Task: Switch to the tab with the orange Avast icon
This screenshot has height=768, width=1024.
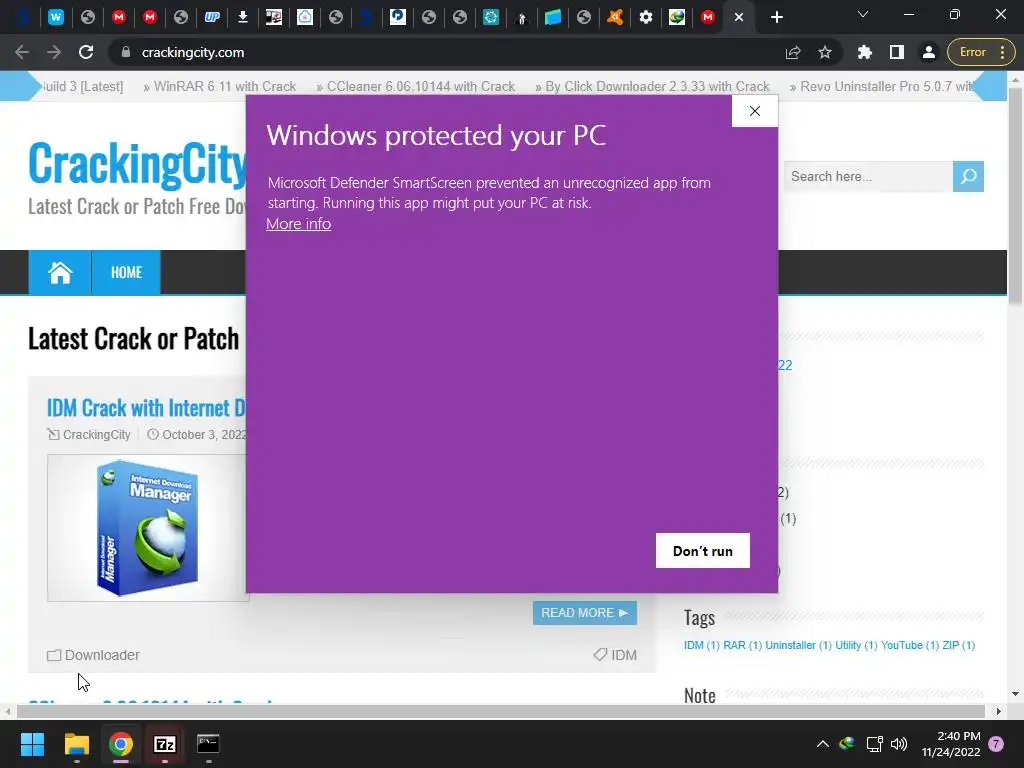Action: point(615,18)
